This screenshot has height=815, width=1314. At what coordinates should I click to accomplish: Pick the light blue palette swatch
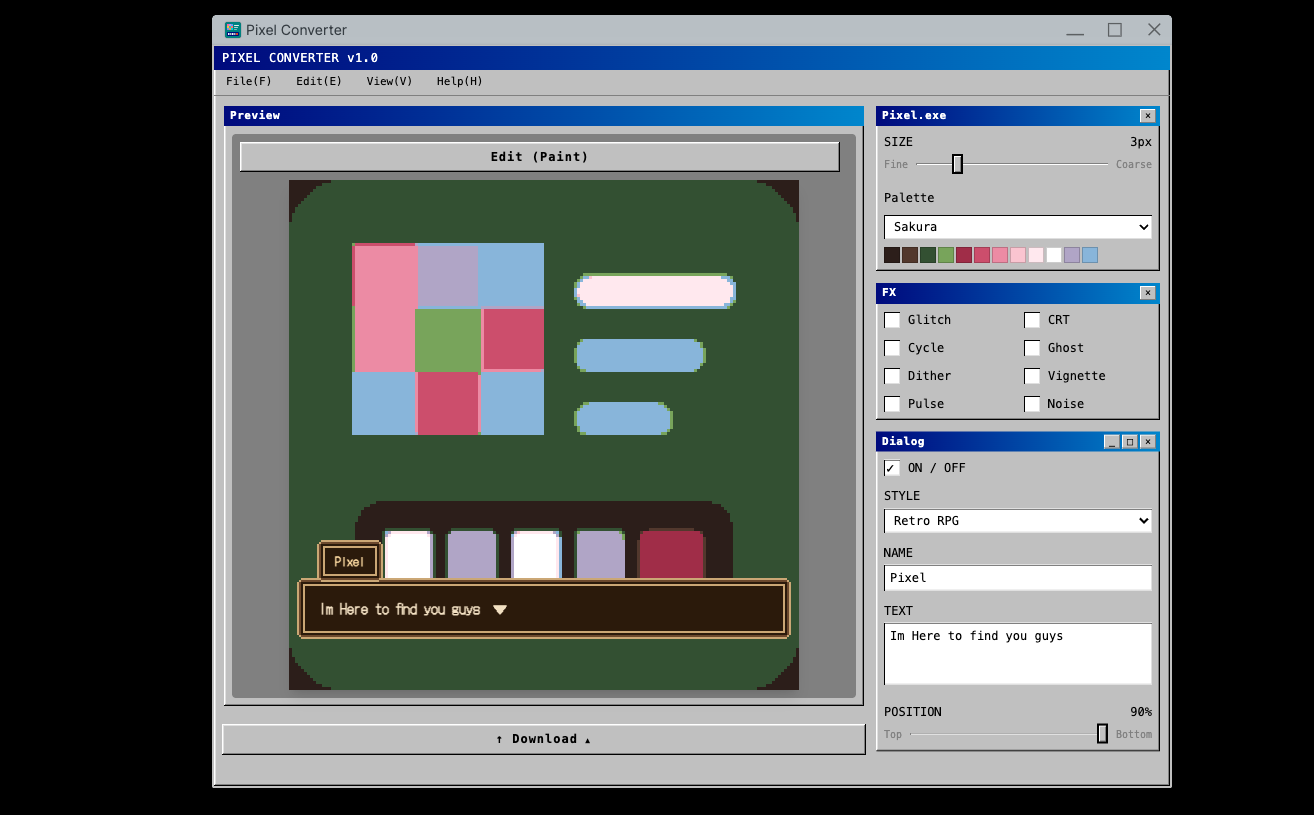1090,255
